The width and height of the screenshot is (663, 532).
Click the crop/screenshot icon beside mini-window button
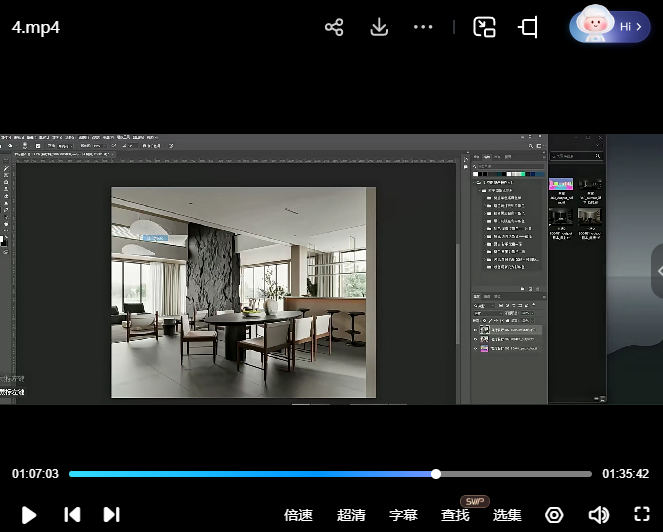[528, 27]
